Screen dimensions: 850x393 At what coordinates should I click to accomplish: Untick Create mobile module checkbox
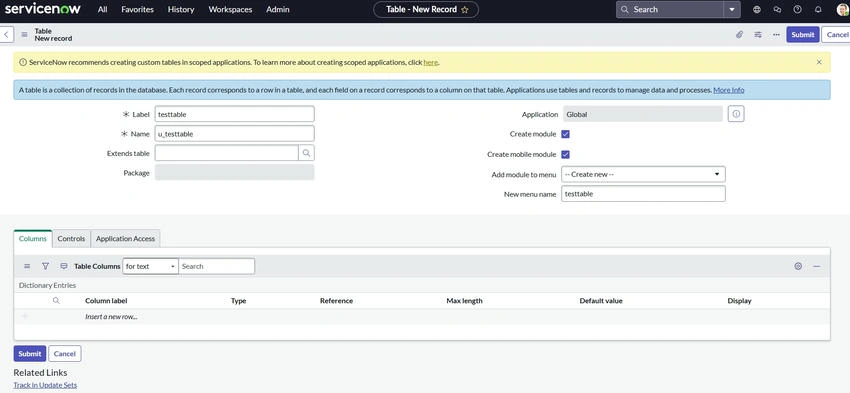565,154
